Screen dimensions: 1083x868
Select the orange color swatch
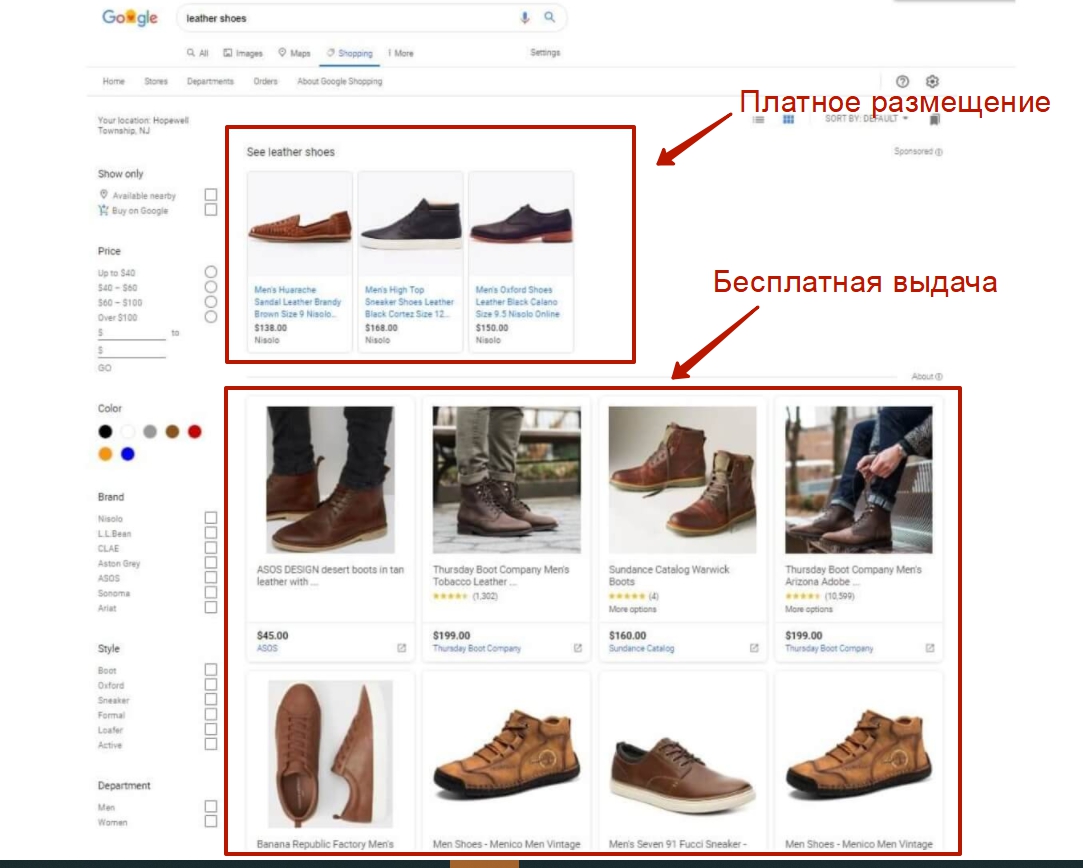[105, 454]
